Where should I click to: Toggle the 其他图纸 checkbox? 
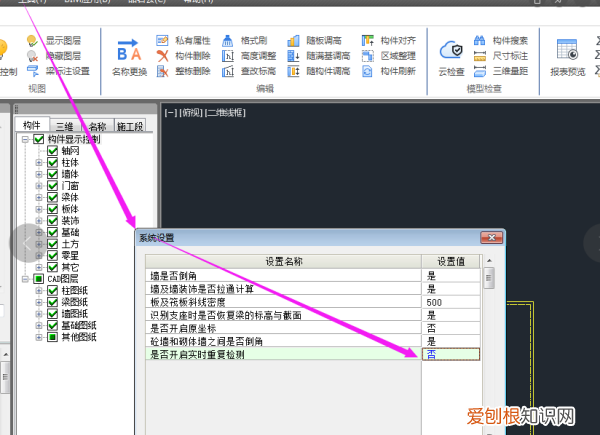click(x=53, y=337)
